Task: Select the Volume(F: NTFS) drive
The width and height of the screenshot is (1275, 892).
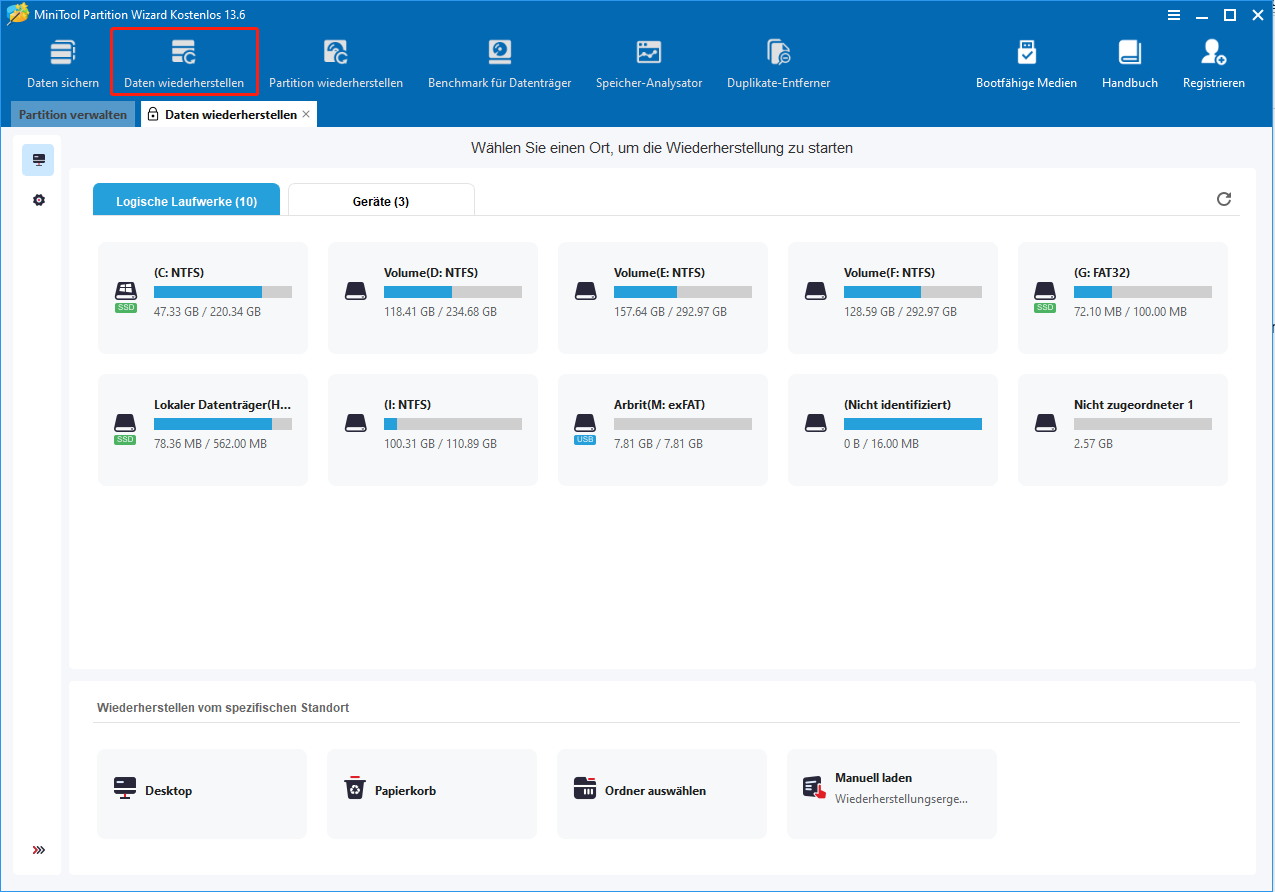Action: (893, 298)
